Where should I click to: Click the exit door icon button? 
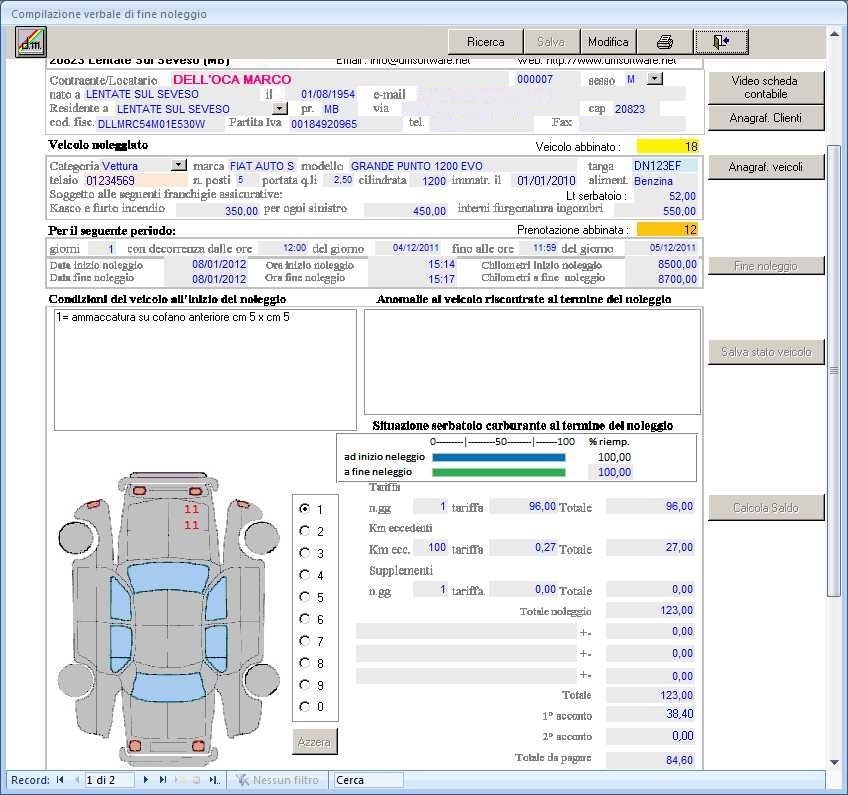click(x=721, y=42)
